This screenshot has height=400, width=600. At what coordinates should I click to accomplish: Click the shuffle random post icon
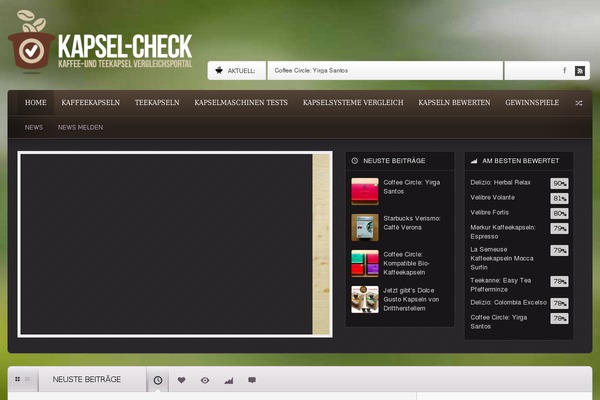[579, 103]
